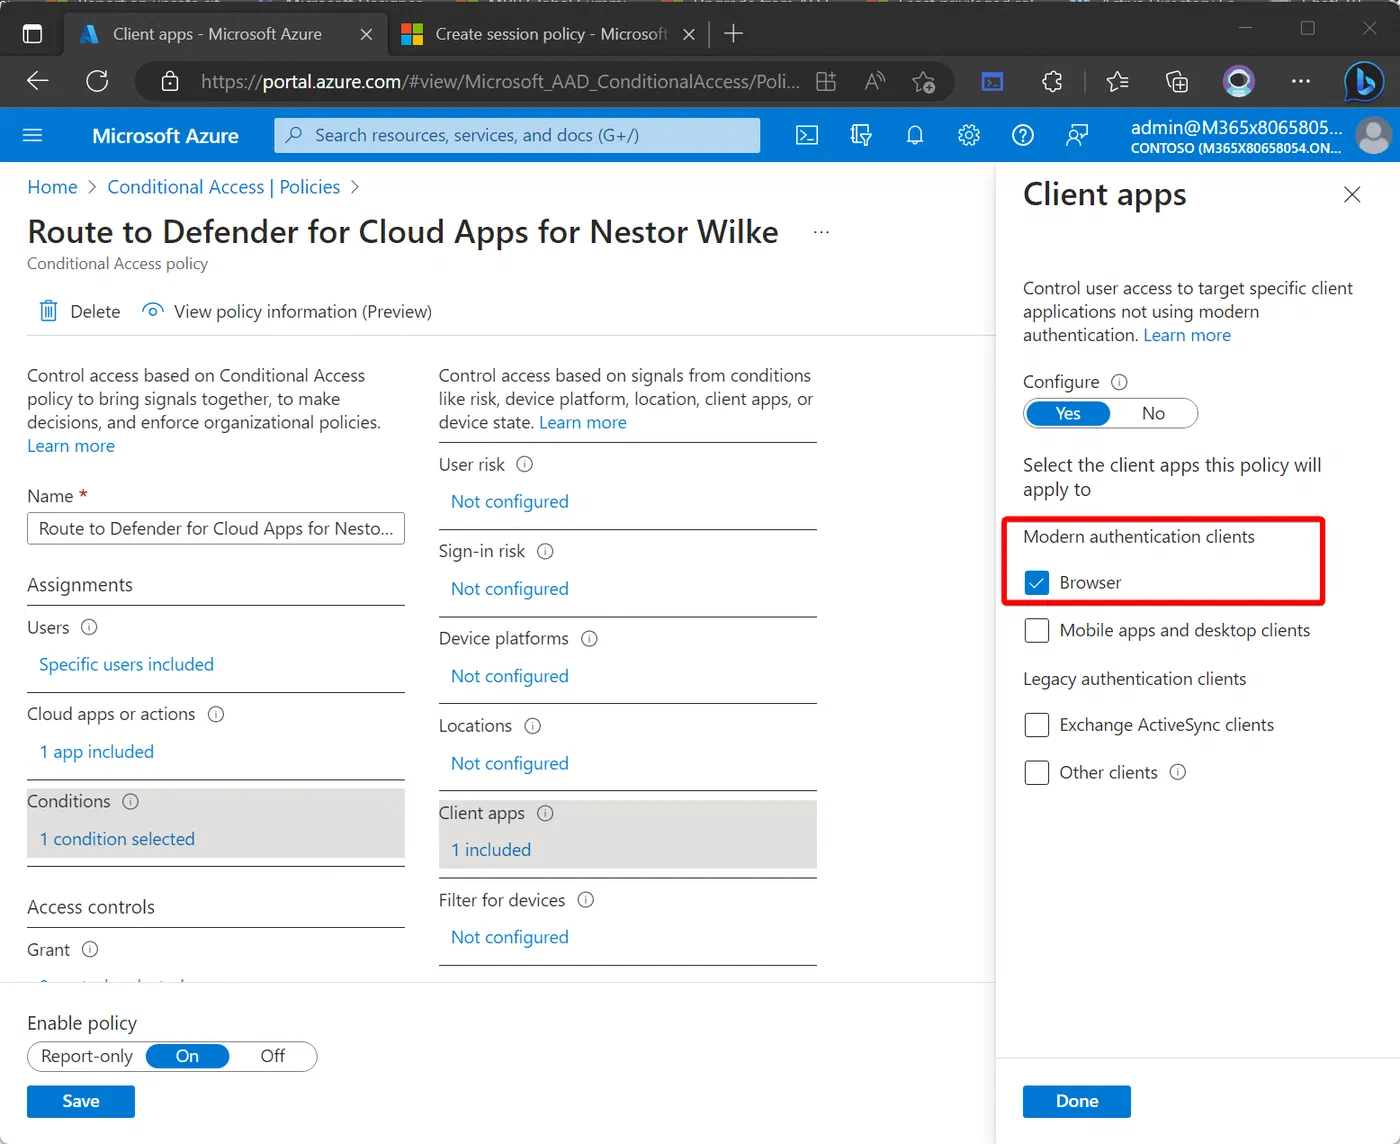Click the admin account avatar

pyautogui.click(x=1374, y=135)
